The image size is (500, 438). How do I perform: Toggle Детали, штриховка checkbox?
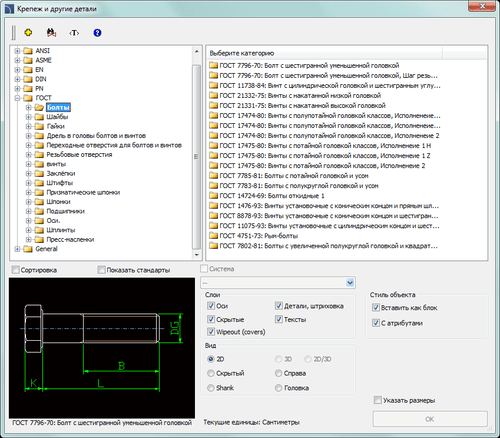coord(279,306)
